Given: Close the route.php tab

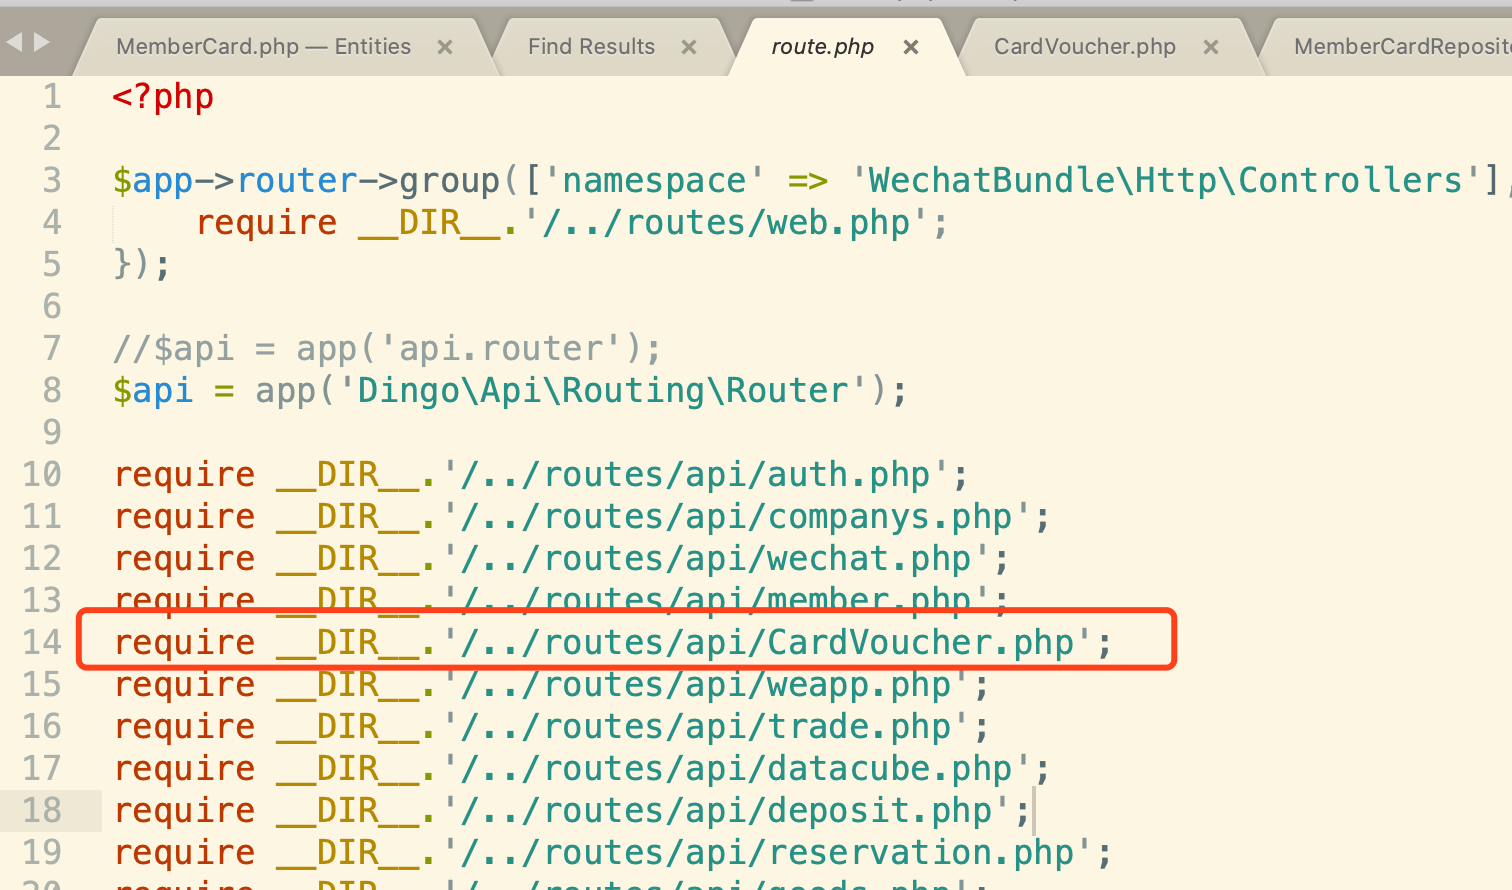Looking at the screenshot, I should (x=910, y=47).
